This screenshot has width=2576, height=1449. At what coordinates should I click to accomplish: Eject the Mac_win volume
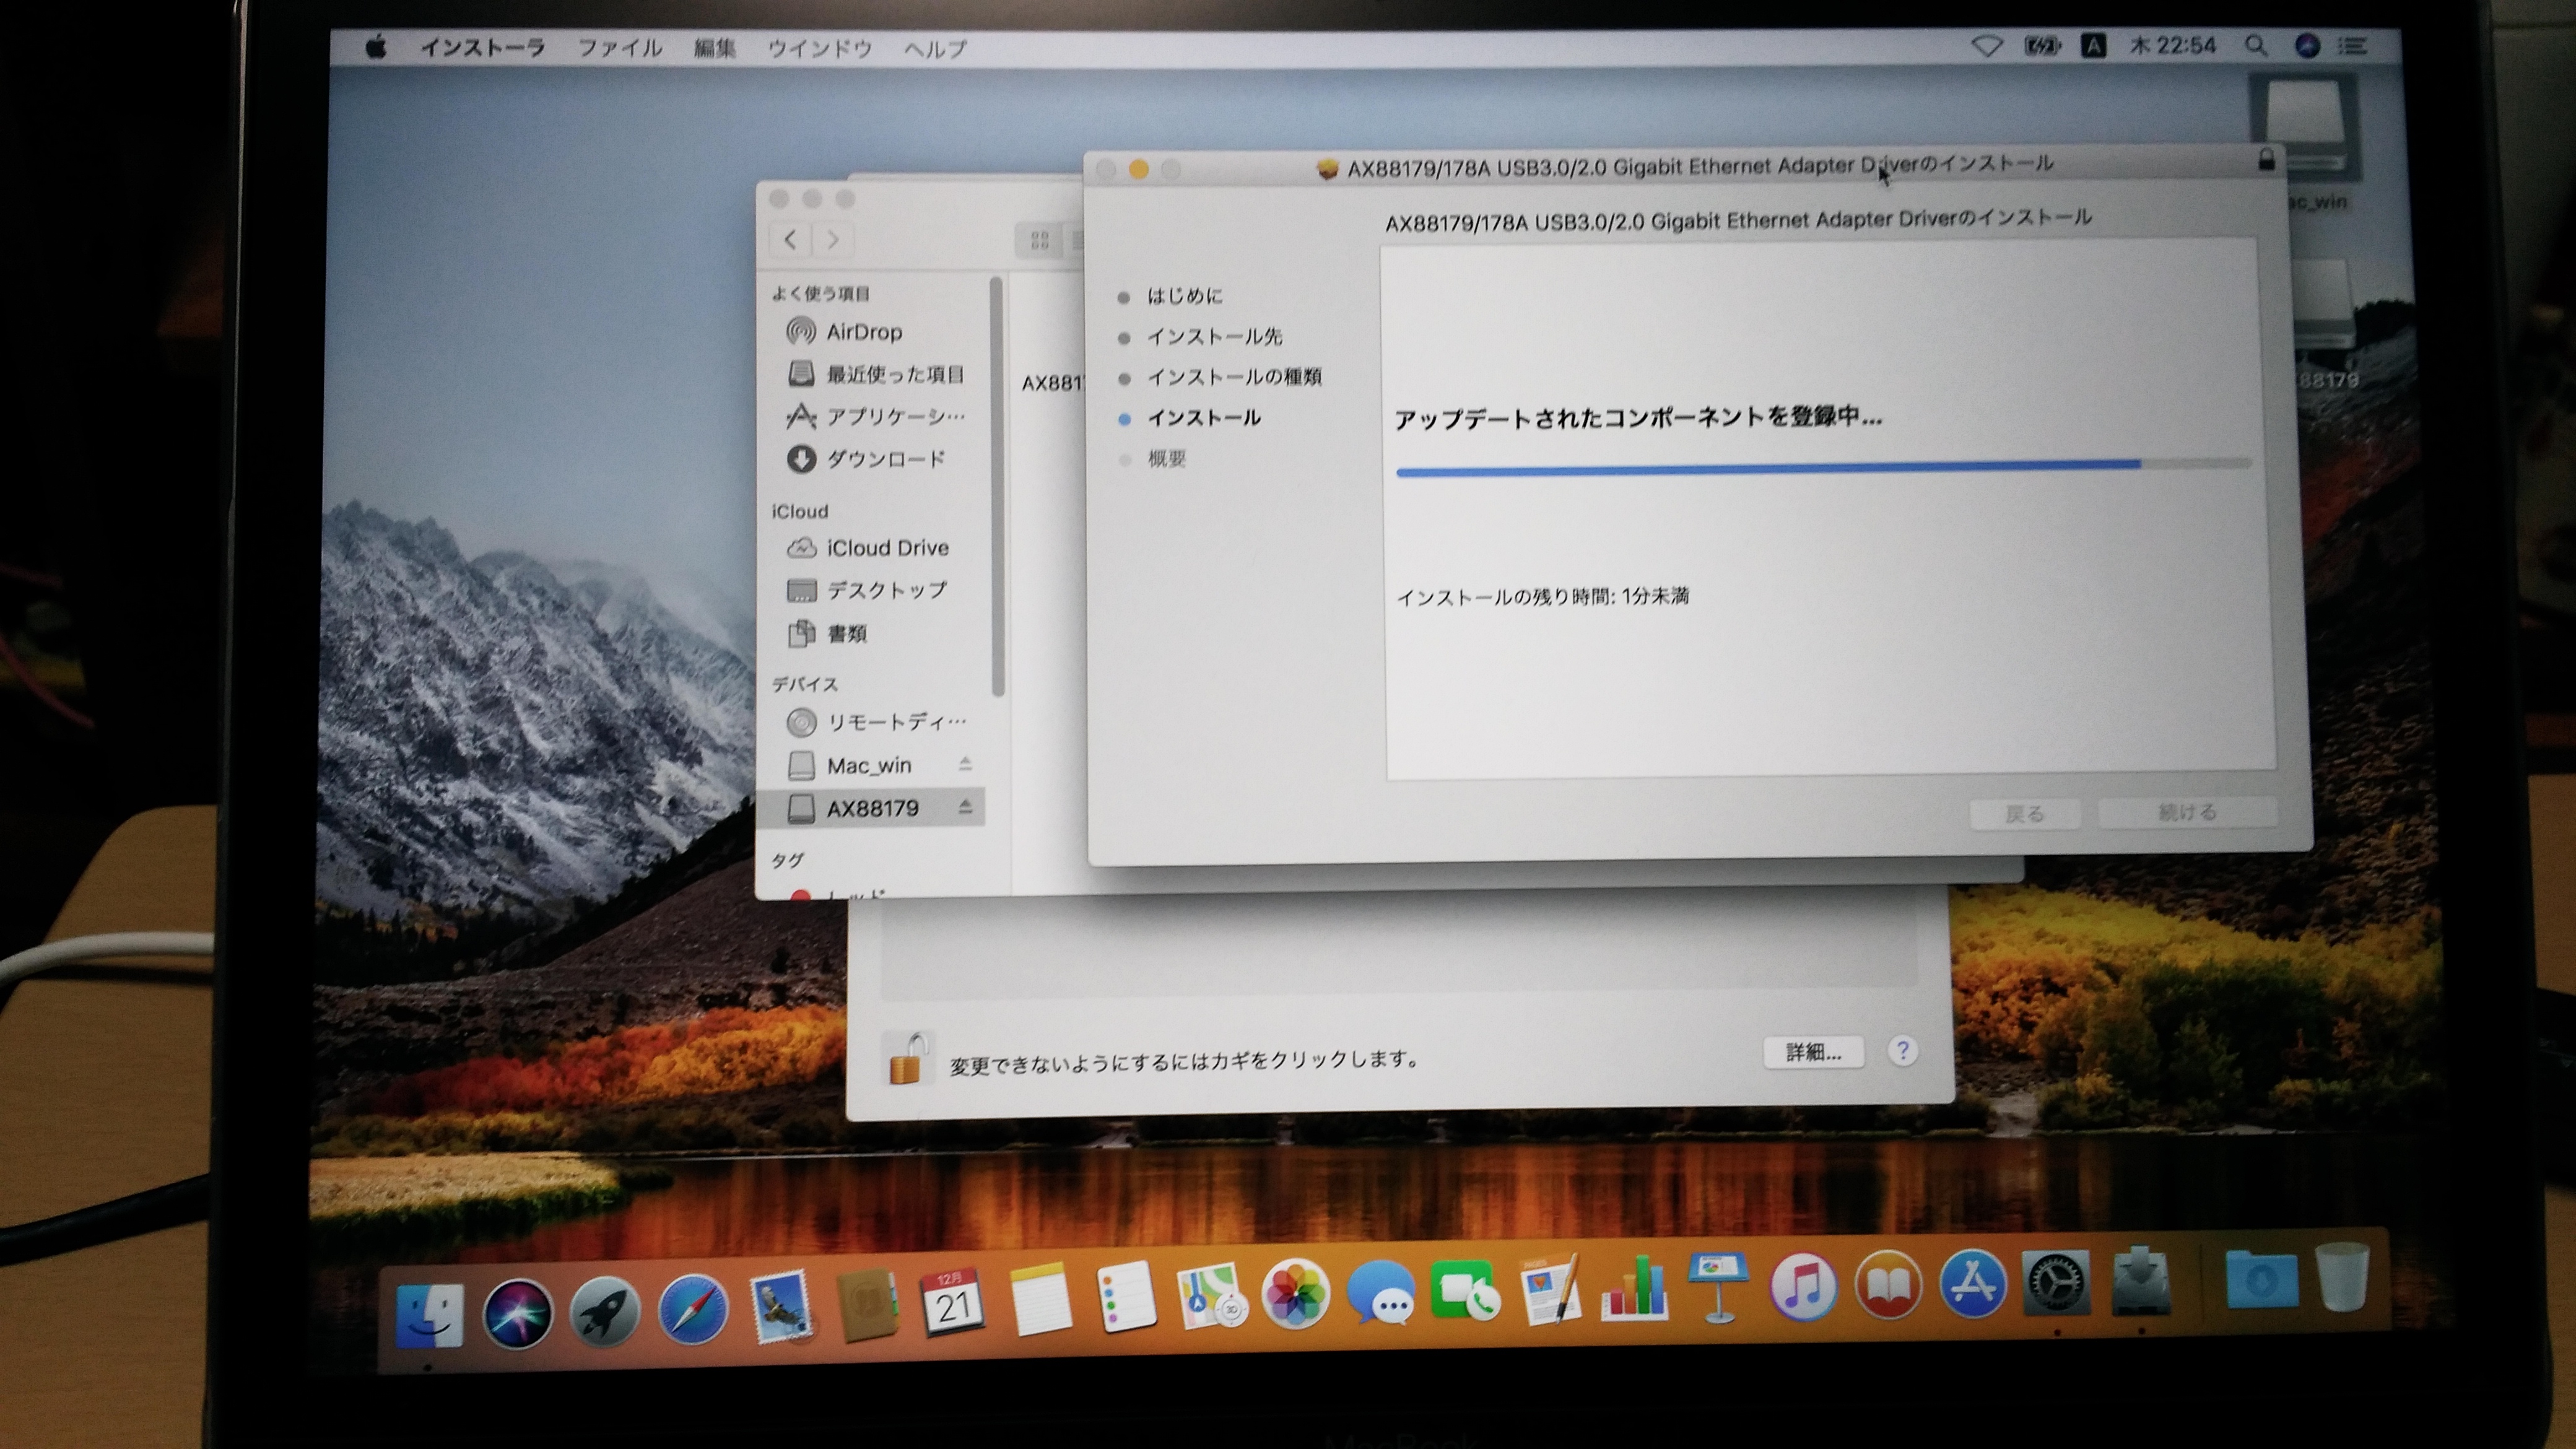(965, 764)
